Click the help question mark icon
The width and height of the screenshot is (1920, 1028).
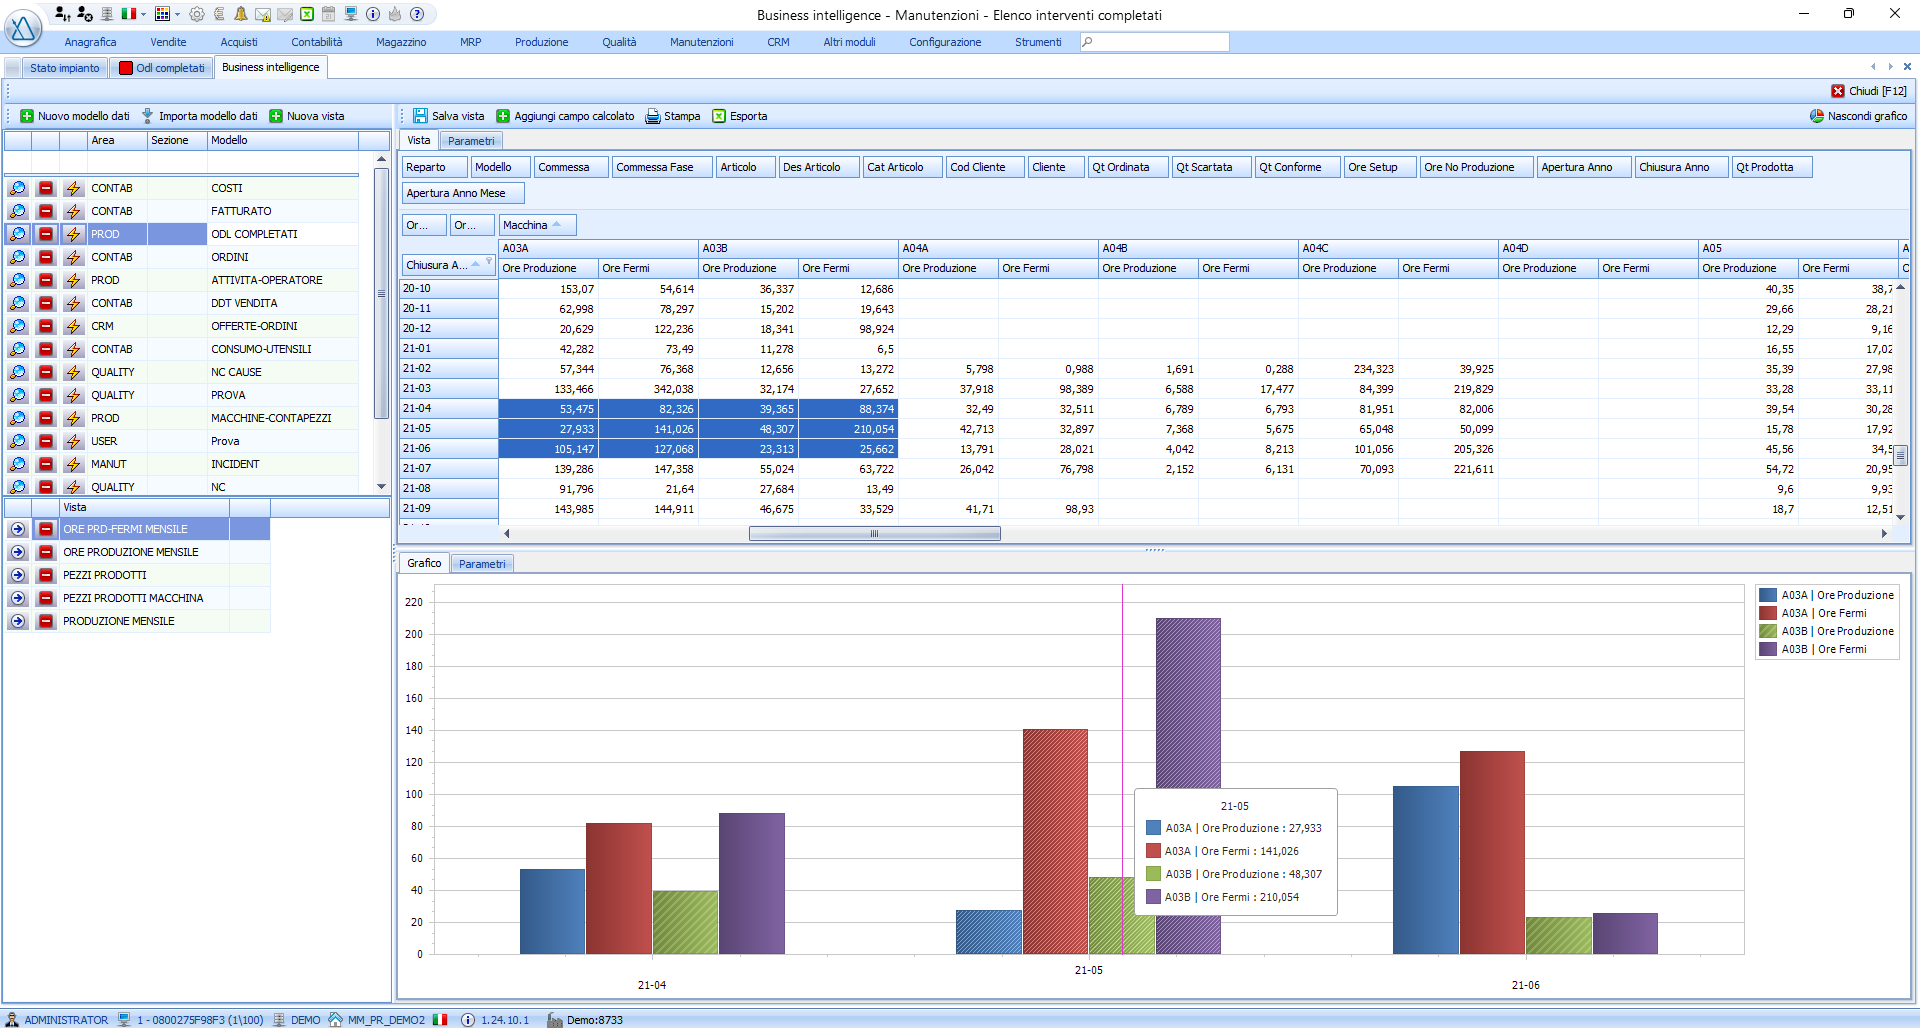(417, 14)
